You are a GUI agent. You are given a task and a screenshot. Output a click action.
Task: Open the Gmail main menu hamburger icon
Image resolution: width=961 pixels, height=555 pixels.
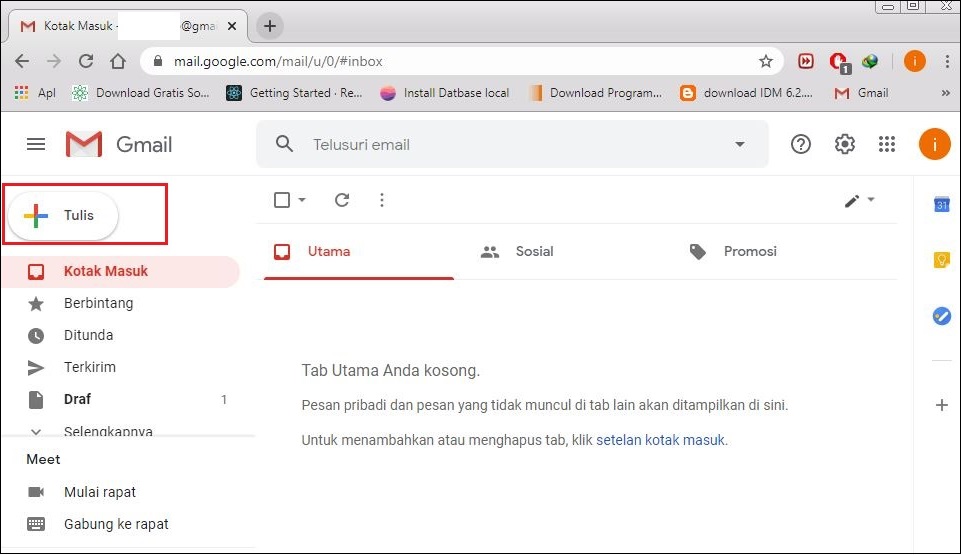(x=36, y=144)
